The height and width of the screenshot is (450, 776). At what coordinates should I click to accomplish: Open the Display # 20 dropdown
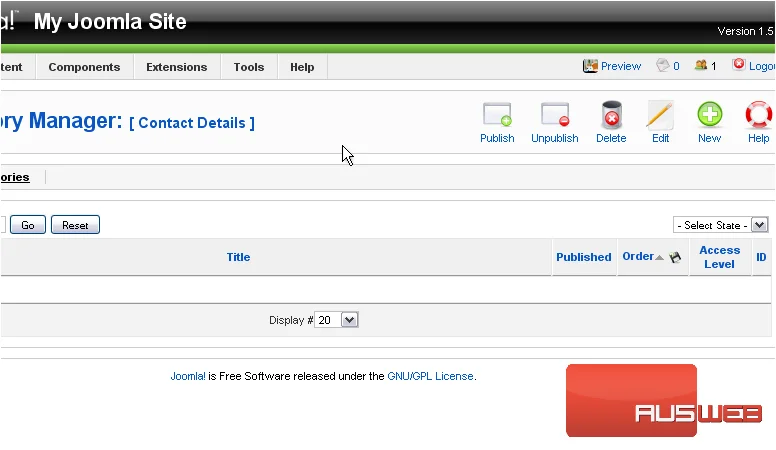pyautogui.click(x=337, y=320)
